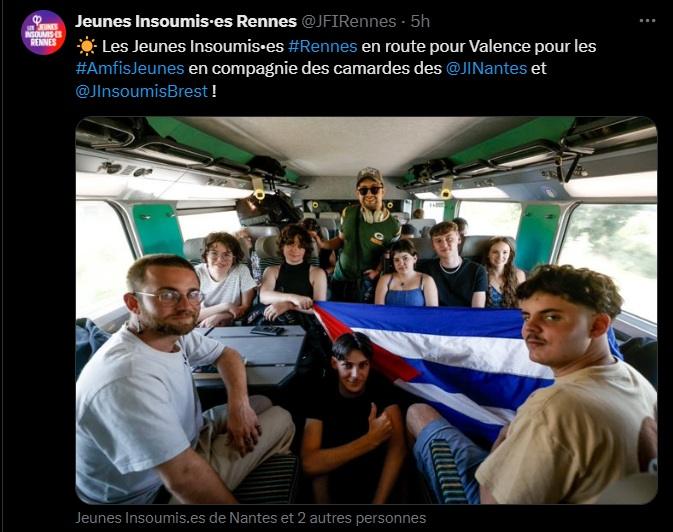The height and width of the screenshot is (532, 673).
Task: Follow the #AmfisJeunes hashtag
Action: (130, 69)
